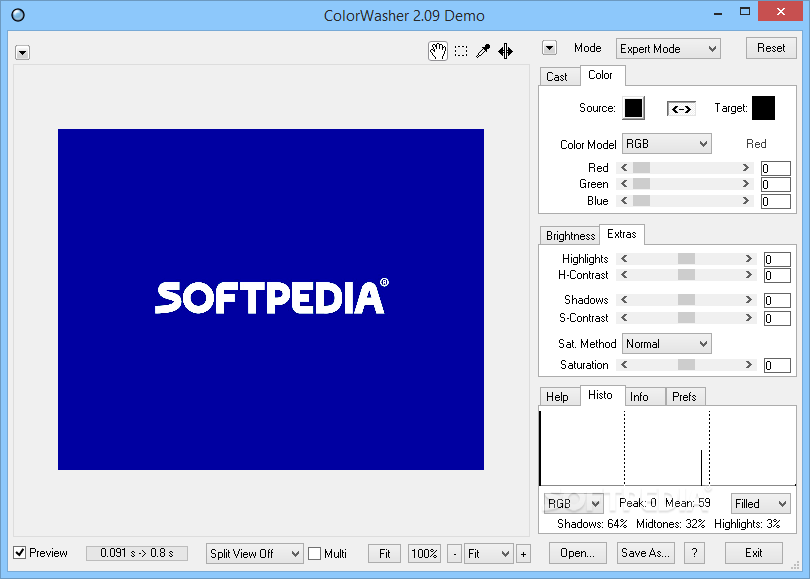Click the Highlights slider right arrow

click(749, 259)
